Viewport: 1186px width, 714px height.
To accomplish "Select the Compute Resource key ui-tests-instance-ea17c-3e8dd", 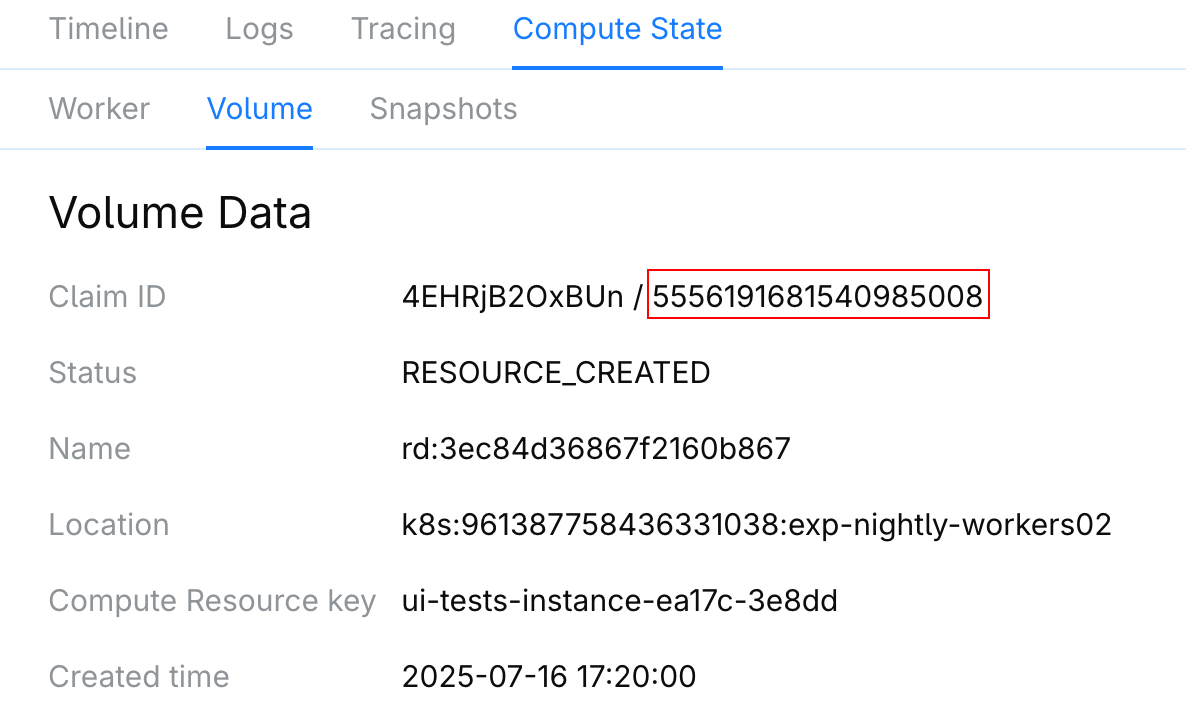I will click(x=619, y=600).
